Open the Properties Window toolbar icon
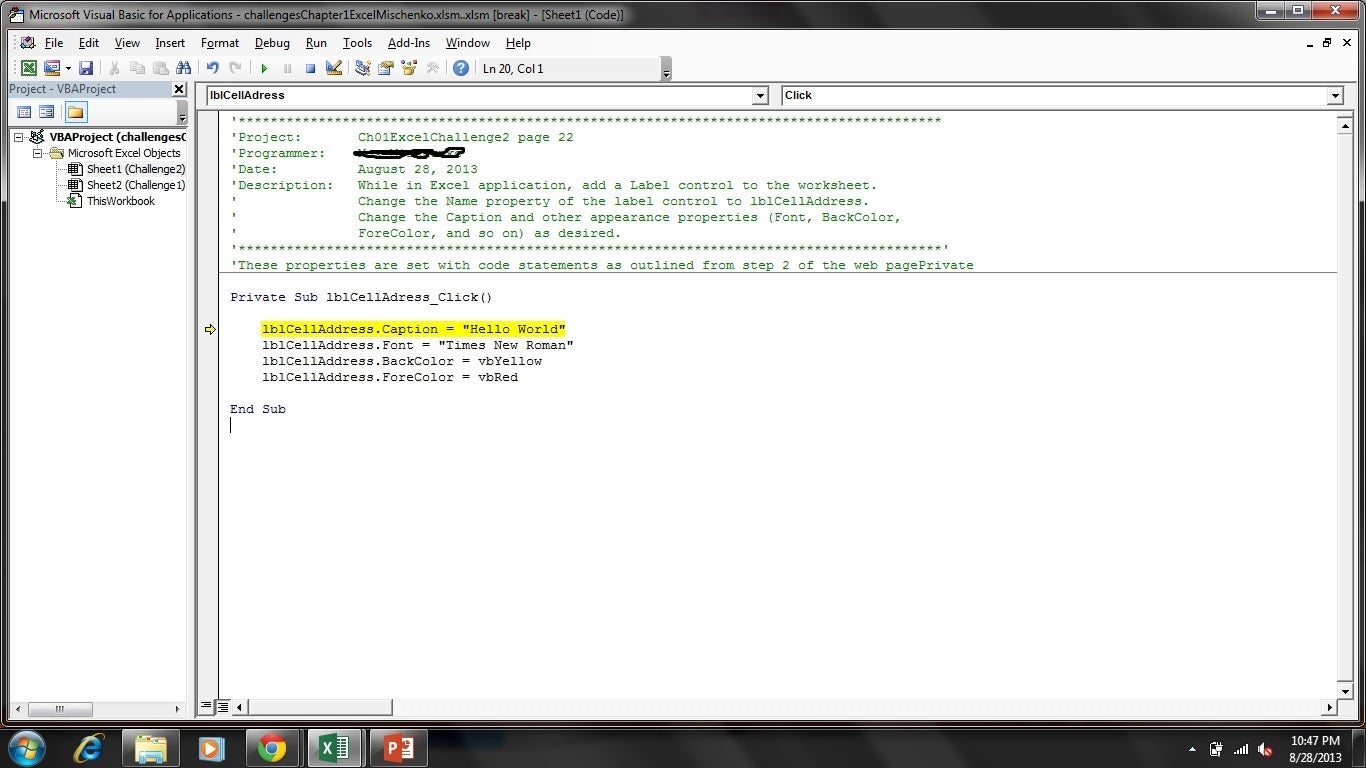The height and width of the screenshot is (768, 1366). pyautogui.click(x=385, y=68)
